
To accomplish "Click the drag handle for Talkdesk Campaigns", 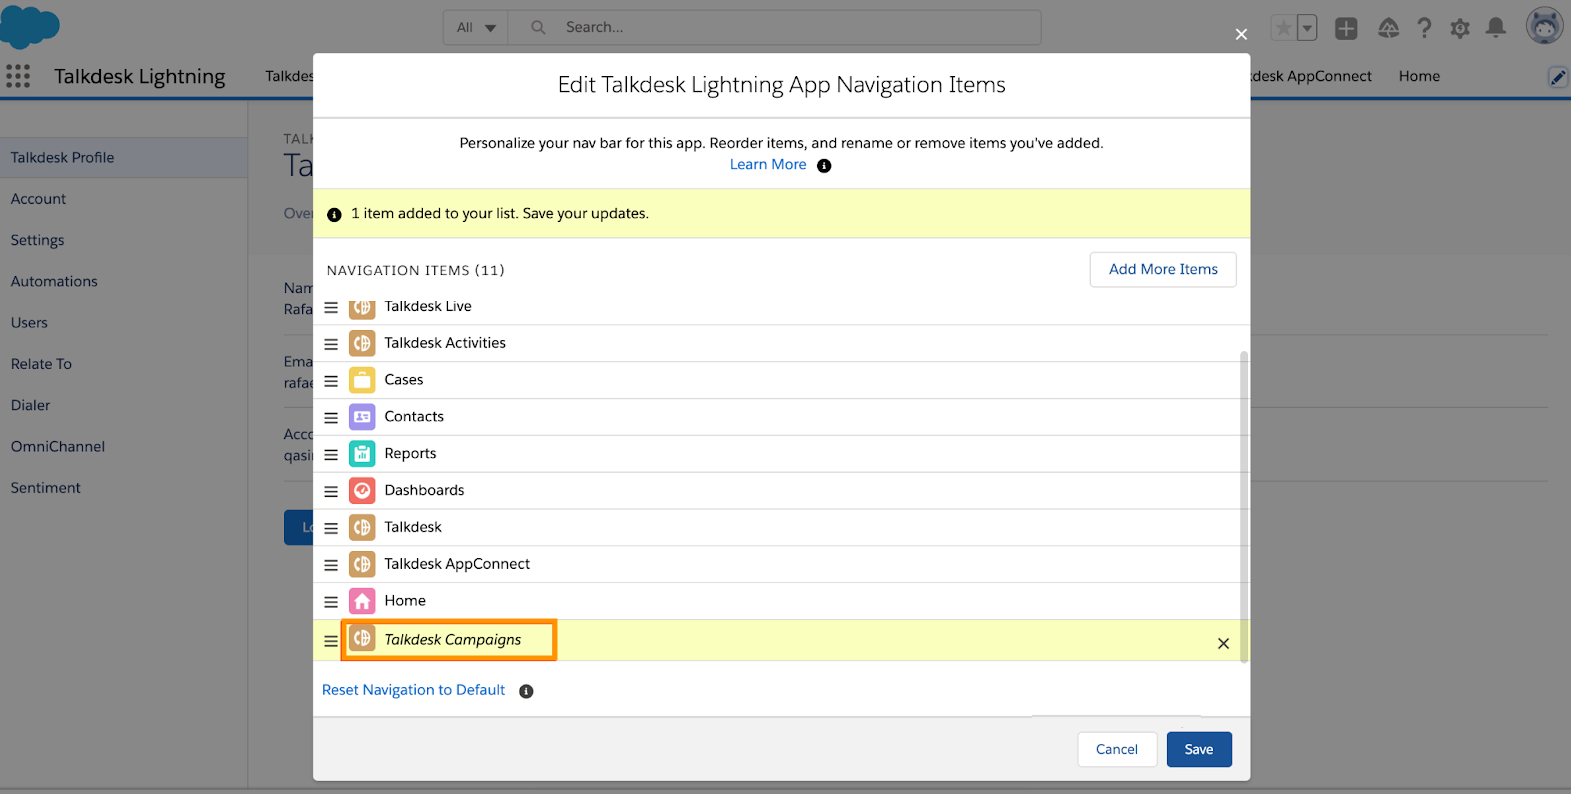I will pos(331,641).
